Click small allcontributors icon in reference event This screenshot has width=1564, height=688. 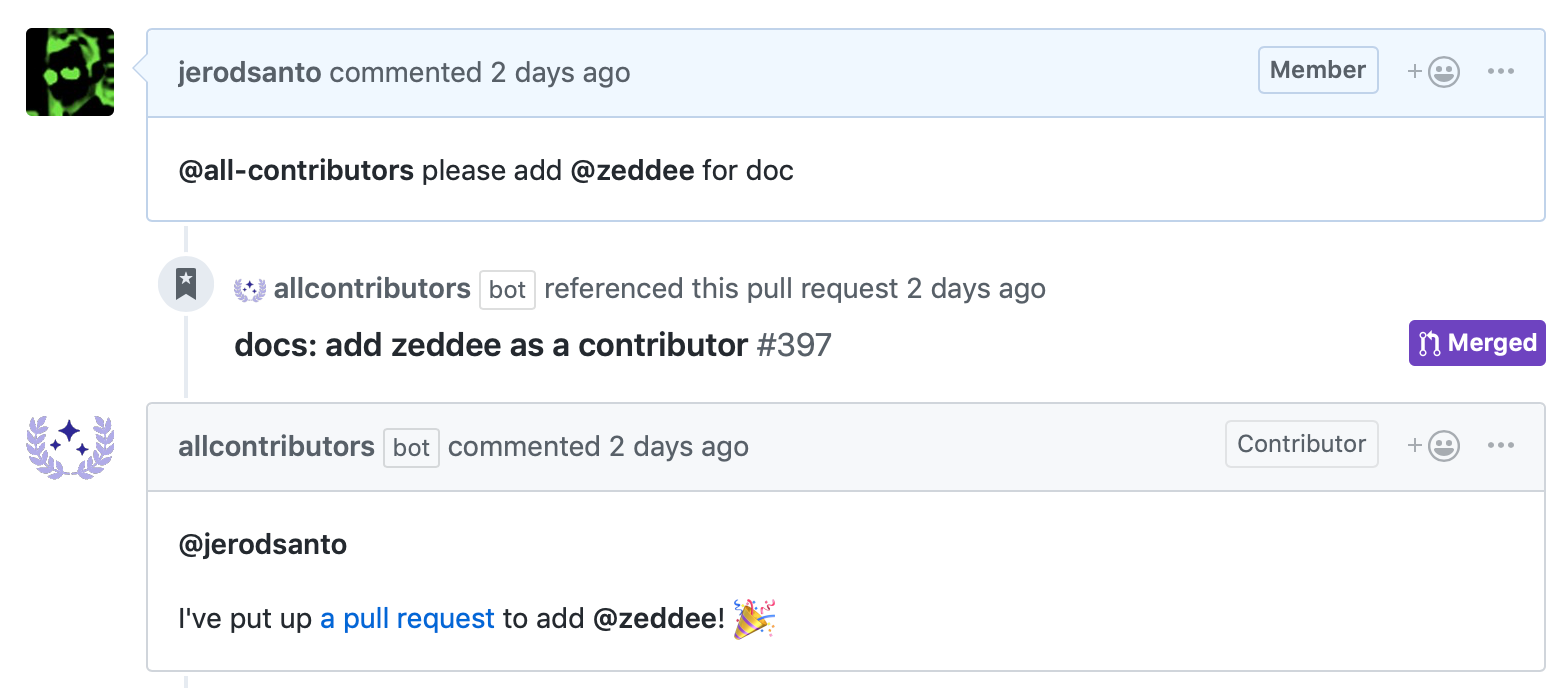[250, 290]
